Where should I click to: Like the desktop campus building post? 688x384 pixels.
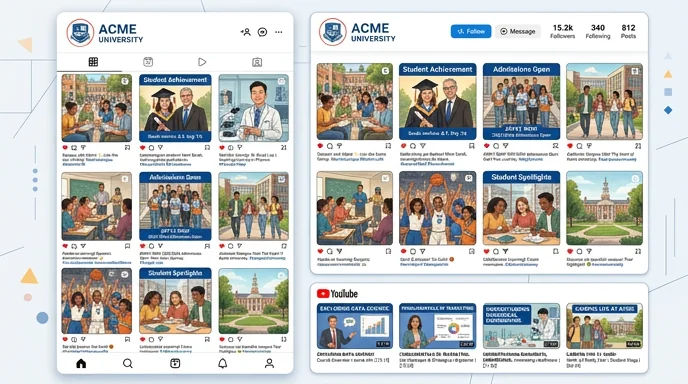[x=570, y=251]
